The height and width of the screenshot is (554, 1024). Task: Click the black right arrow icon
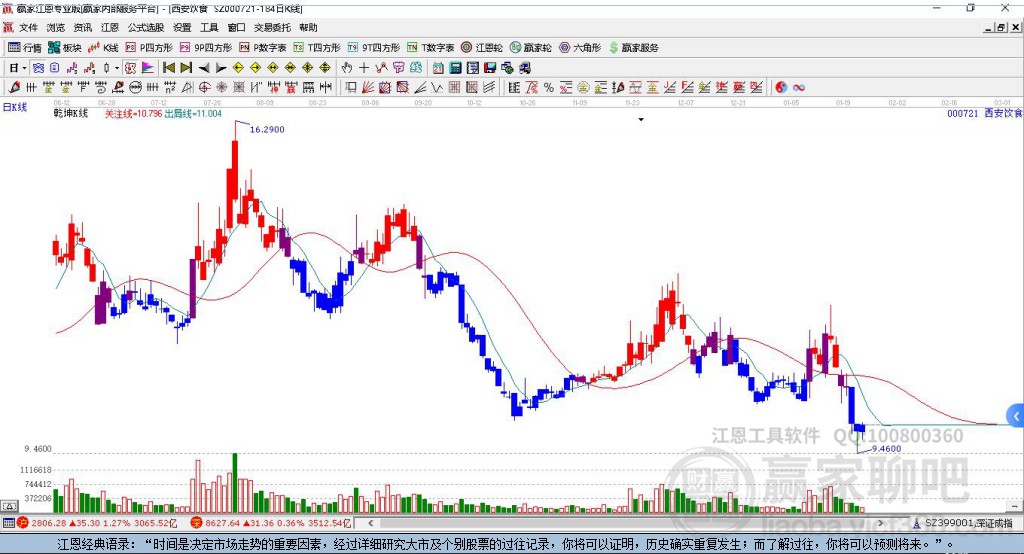221,68
